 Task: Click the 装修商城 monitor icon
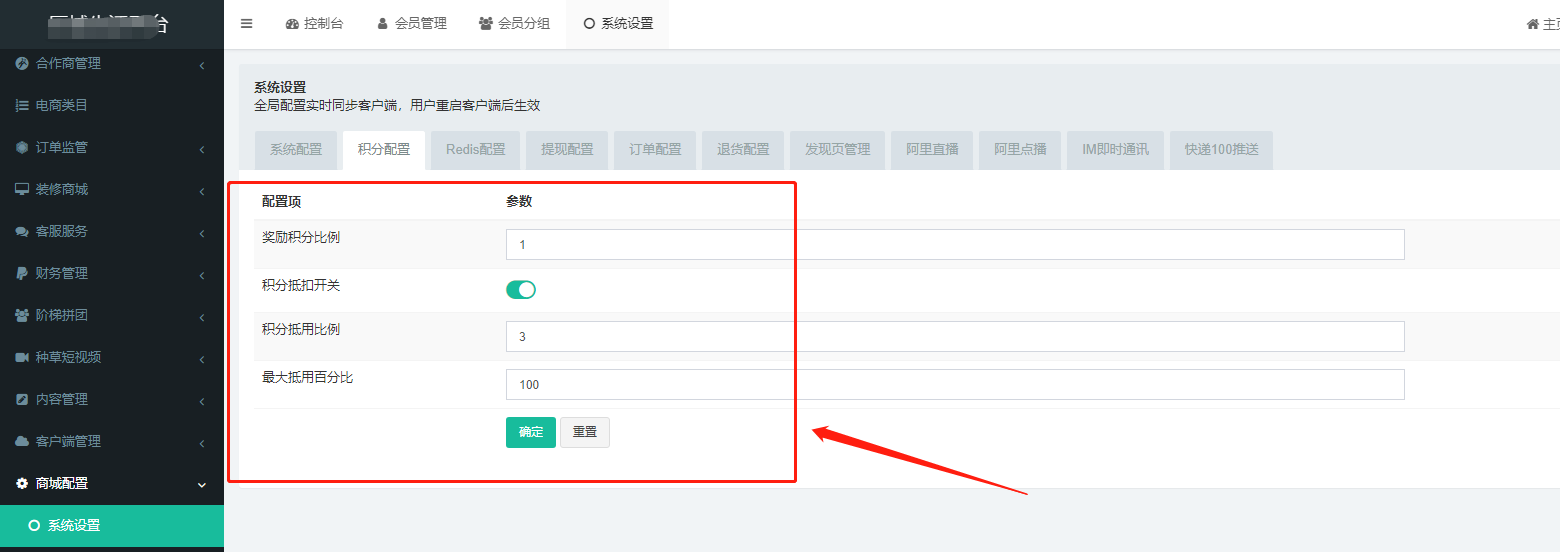(x=22, y=189)
